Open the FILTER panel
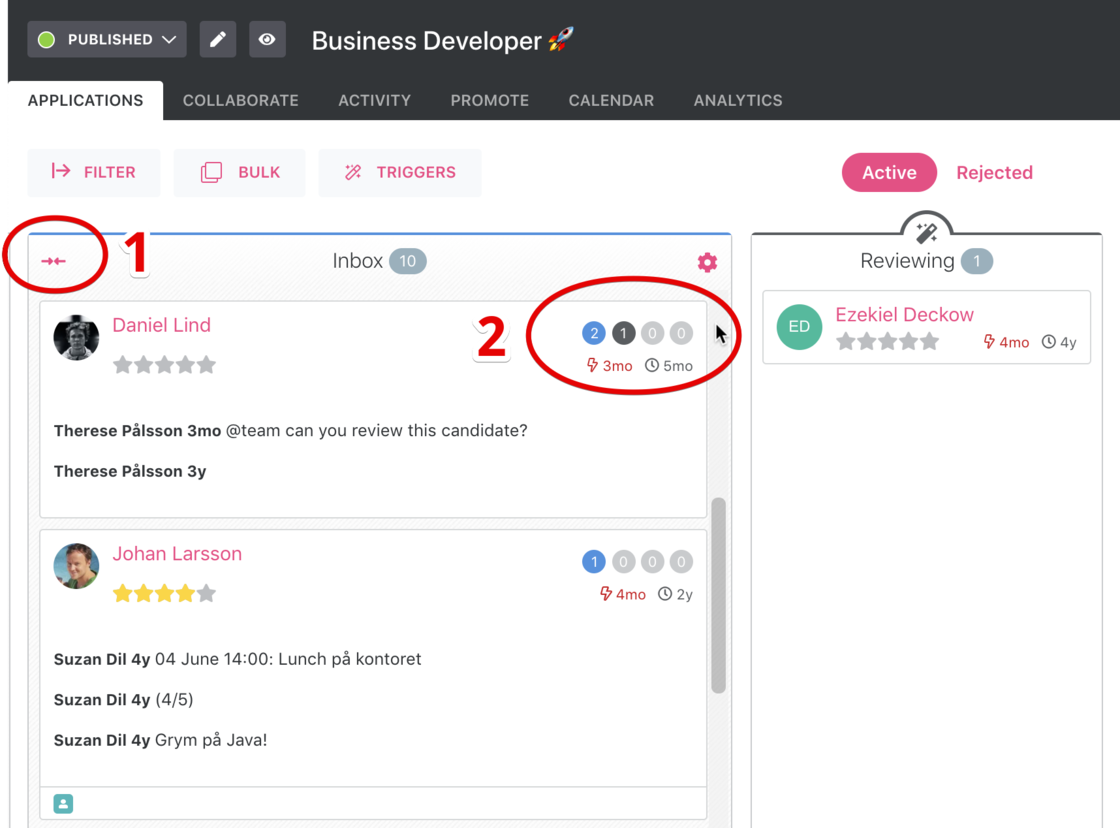Screen dimensions: 1120x828 coord(94,172)
